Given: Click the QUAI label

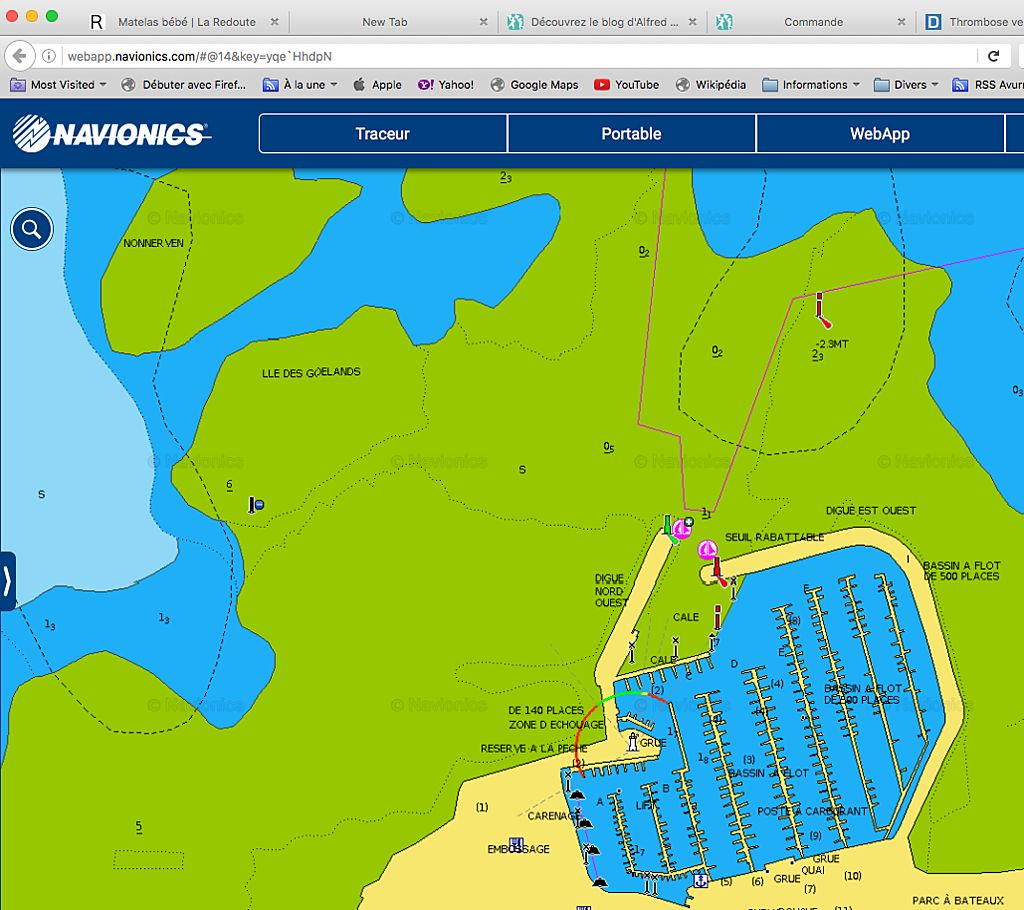Looking at the screenshot, I should 813,870.
